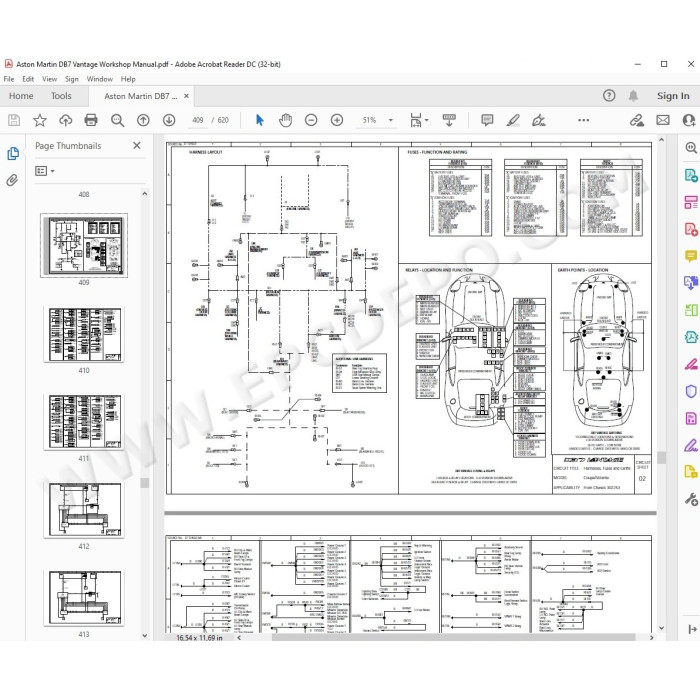Open the View menu
Screen dimensions: 700x700
(x=50, y=79)
